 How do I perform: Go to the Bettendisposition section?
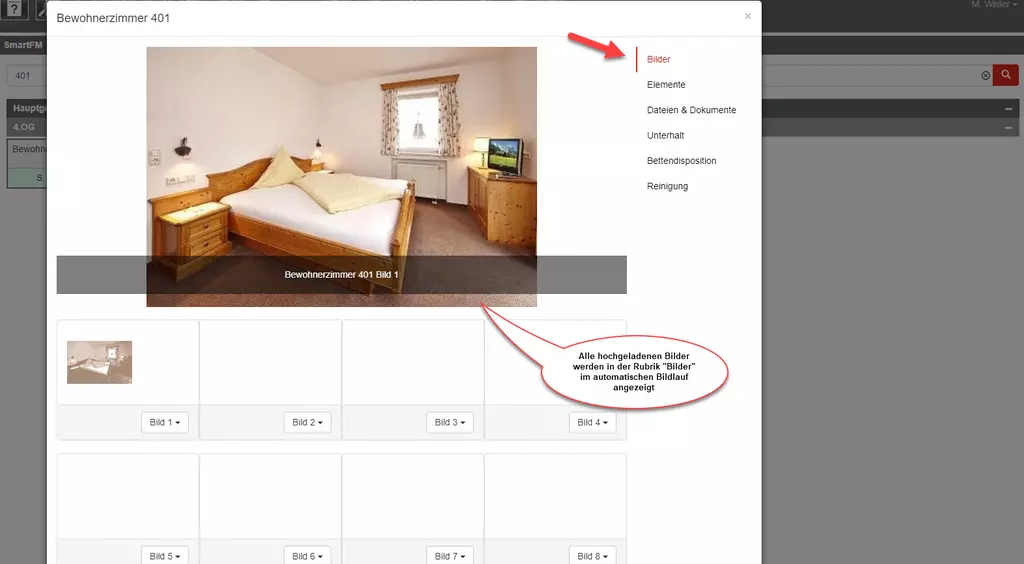tap(681, 161)
